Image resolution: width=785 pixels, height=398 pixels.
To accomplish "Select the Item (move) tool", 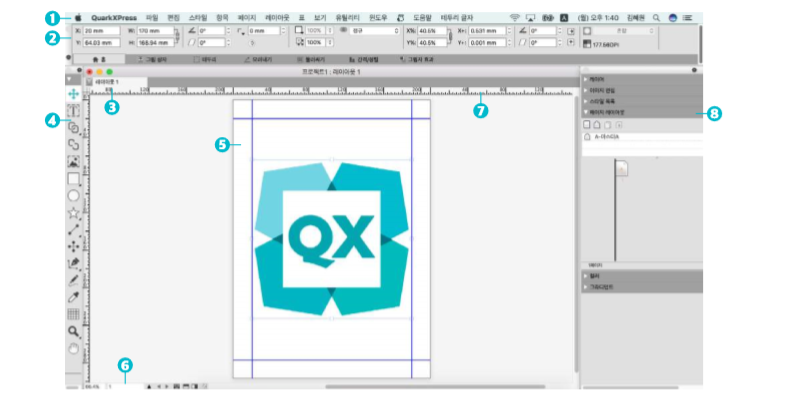I will (74, 94).
